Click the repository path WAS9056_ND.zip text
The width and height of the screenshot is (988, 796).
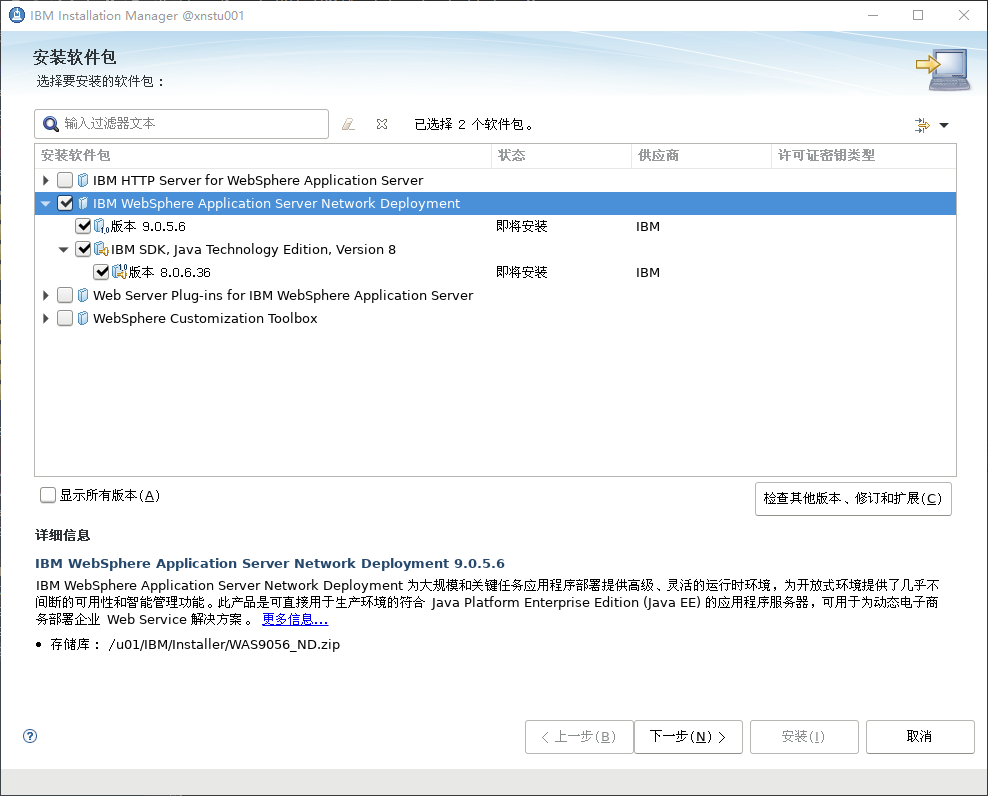224,645
